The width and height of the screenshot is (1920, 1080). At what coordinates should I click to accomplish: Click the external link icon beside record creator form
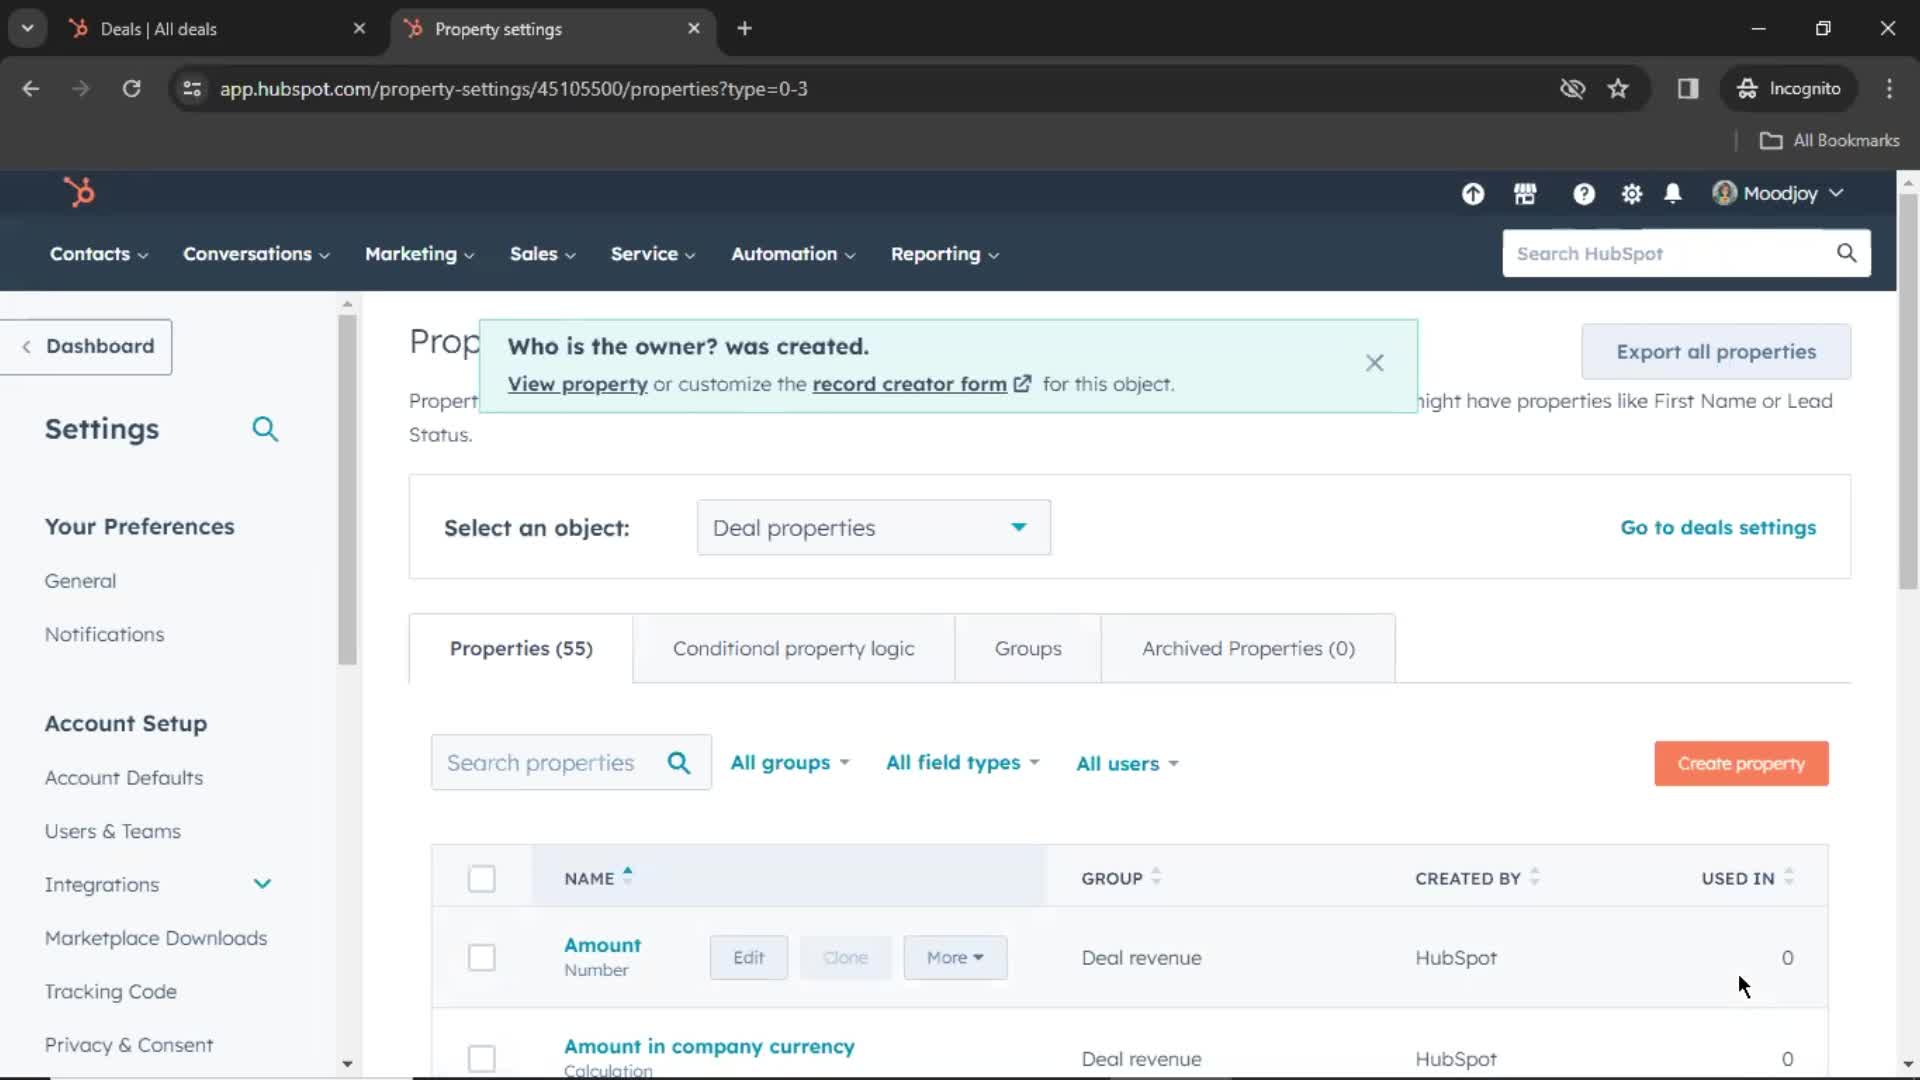coord(1022,384)
